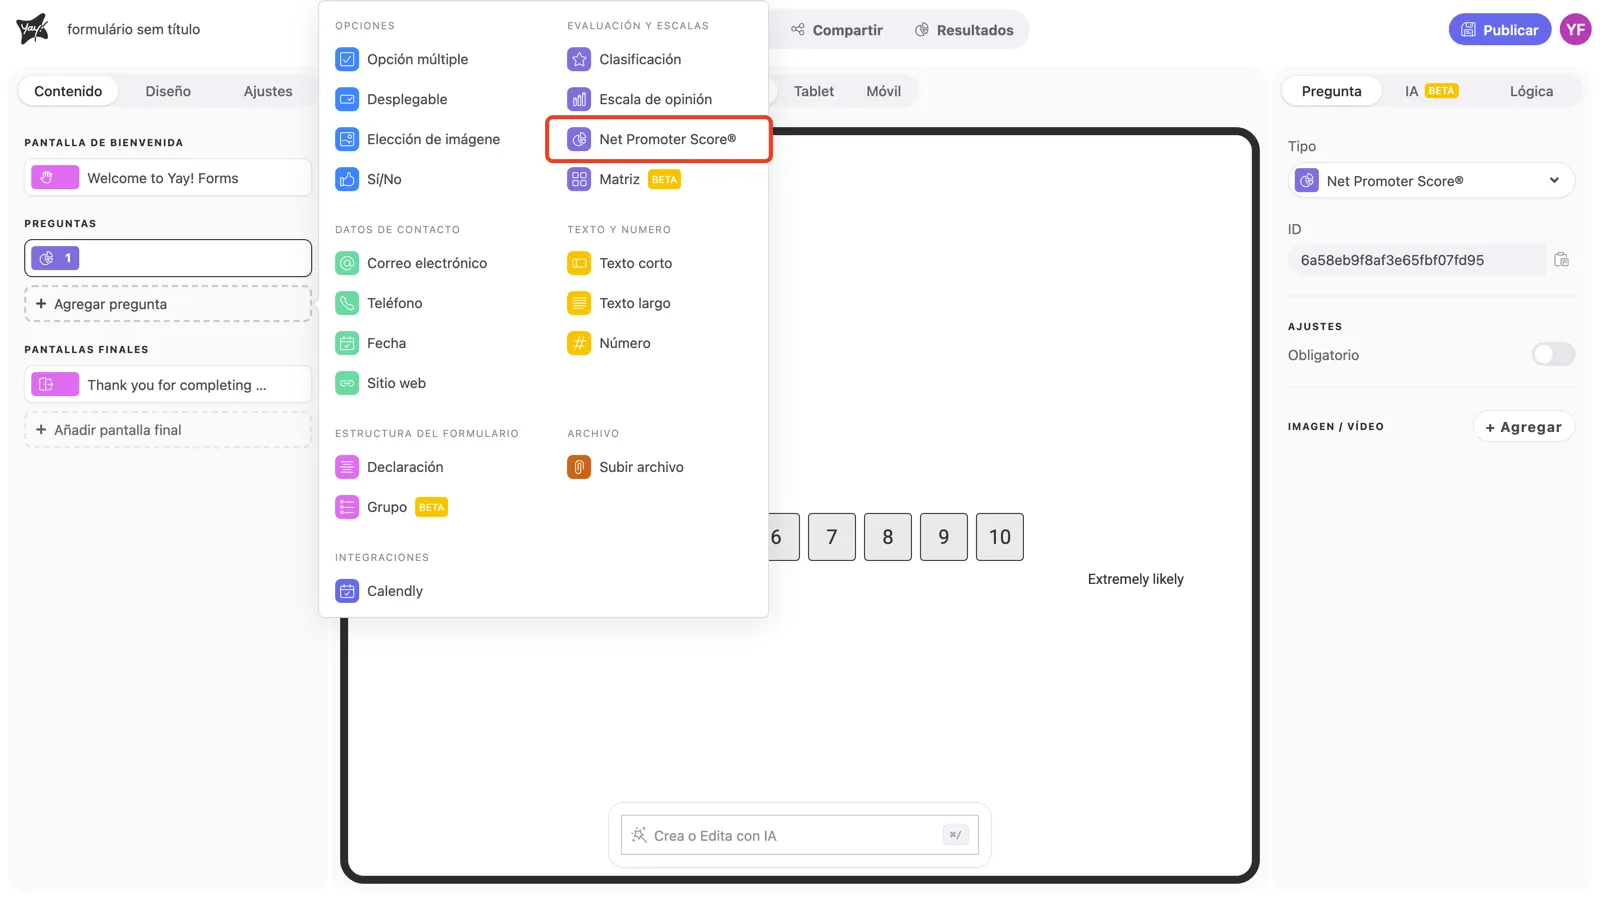Screen dimensions: 1600x900
Task: Select the Calendly integration icon
Action: pos(347,591)
